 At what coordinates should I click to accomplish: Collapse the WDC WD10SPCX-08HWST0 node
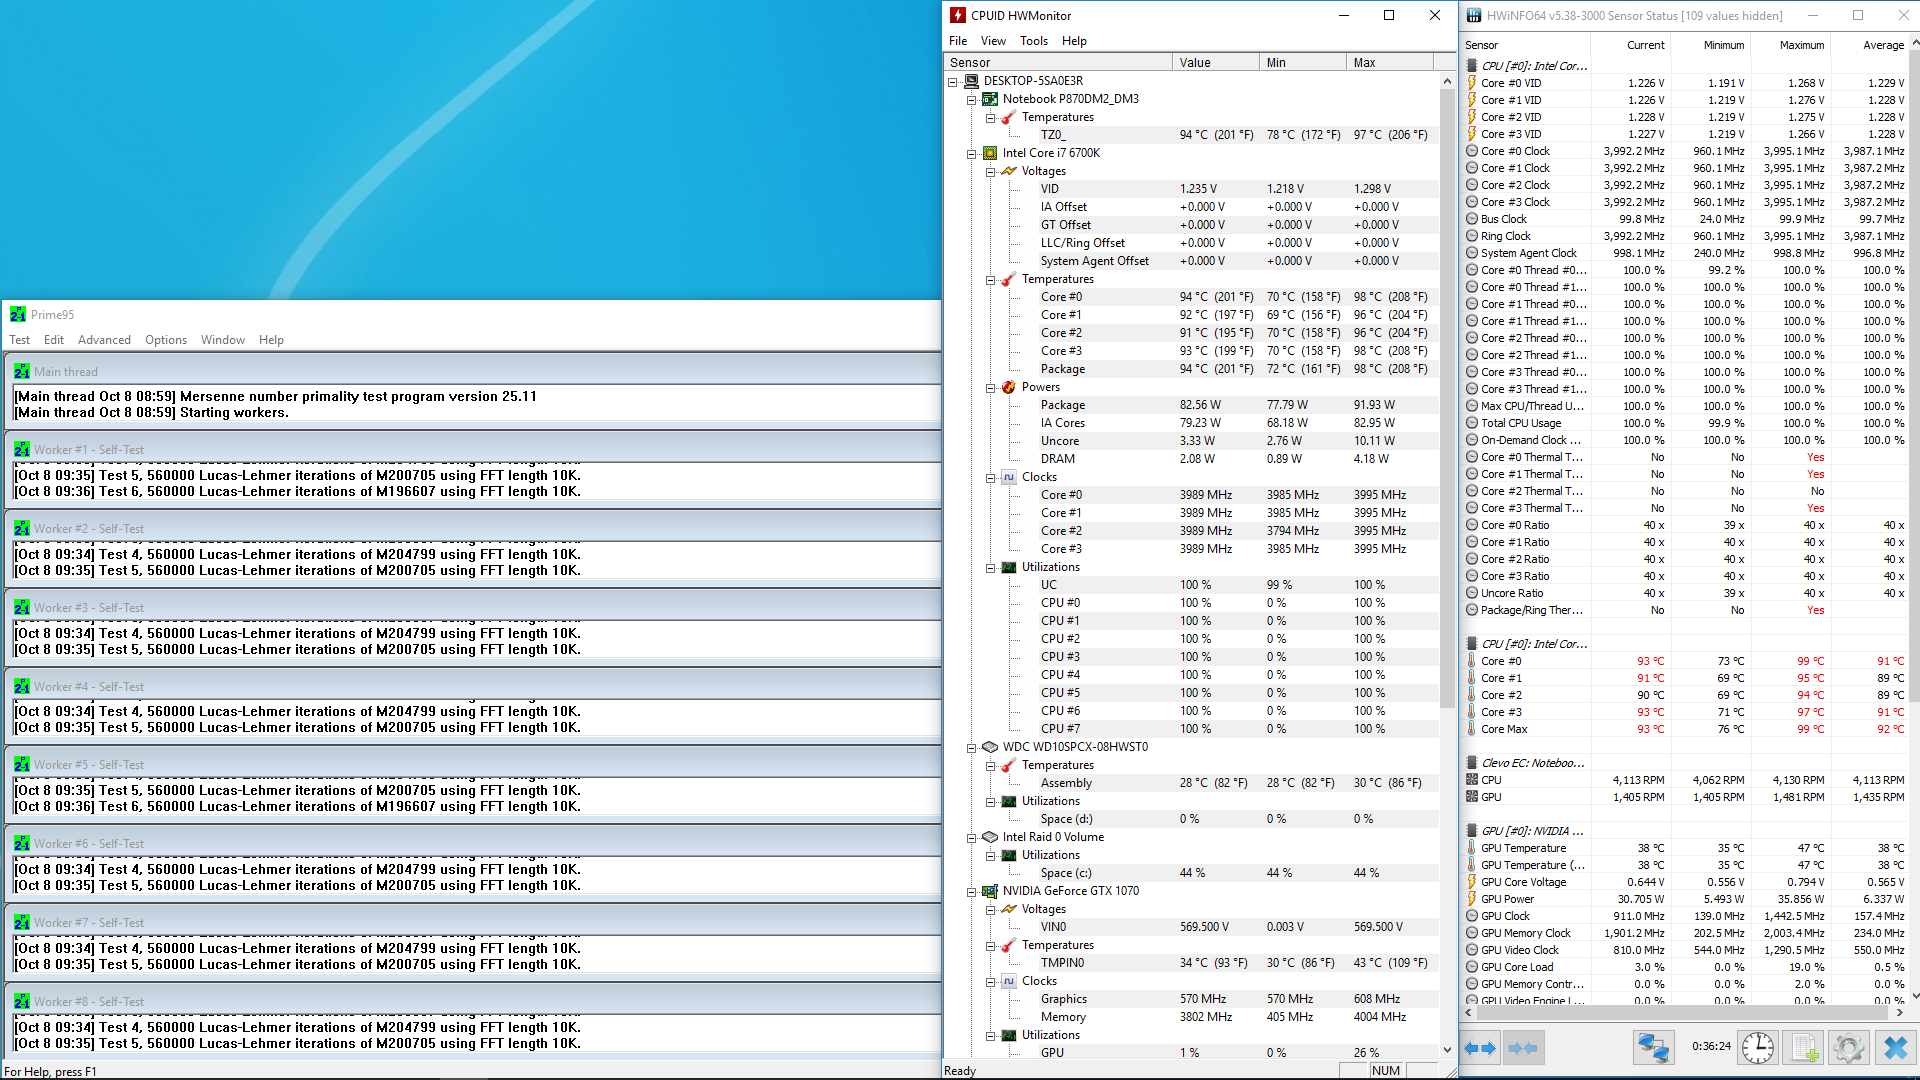(971, 748)
